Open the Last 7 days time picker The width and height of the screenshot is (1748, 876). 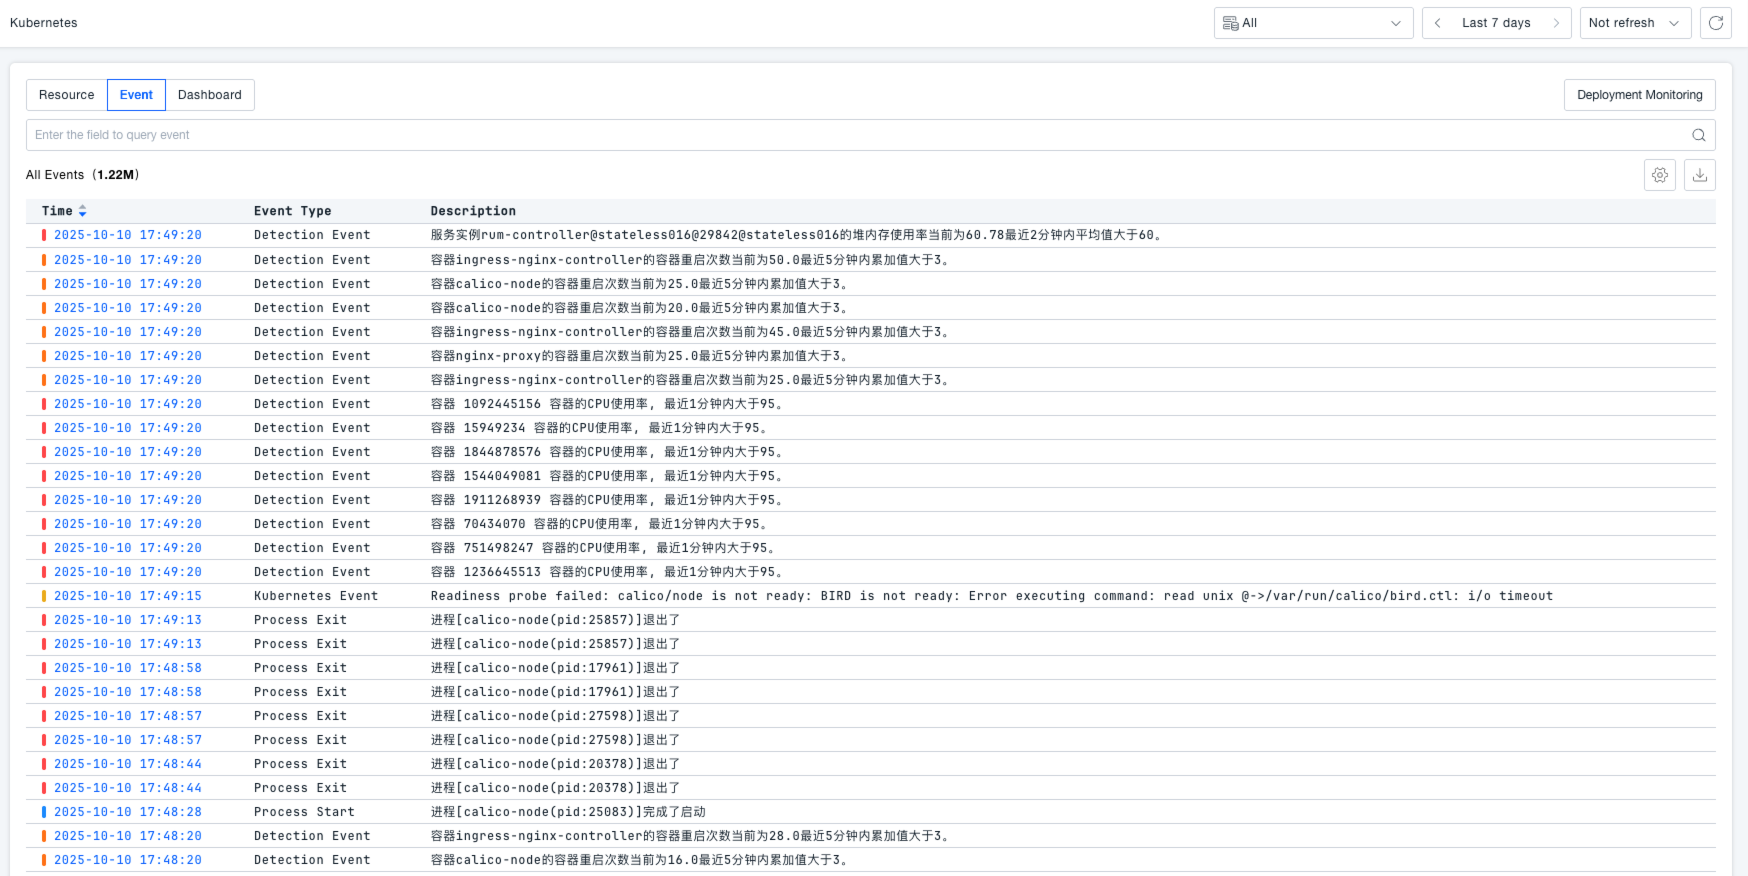tap(1496, 23)
